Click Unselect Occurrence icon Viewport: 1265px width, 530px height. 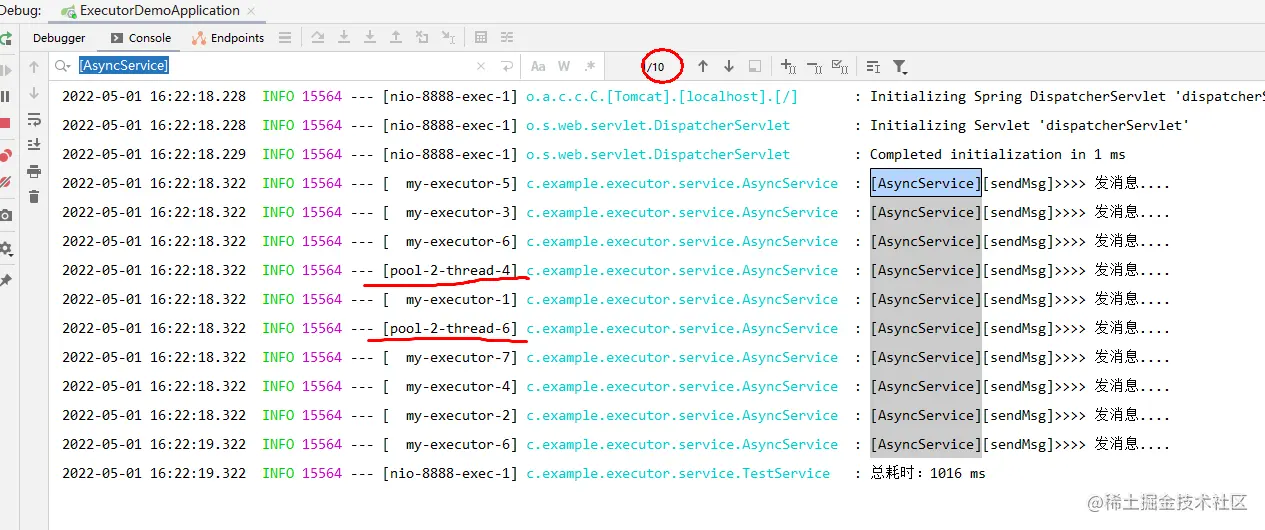(814, 66)
